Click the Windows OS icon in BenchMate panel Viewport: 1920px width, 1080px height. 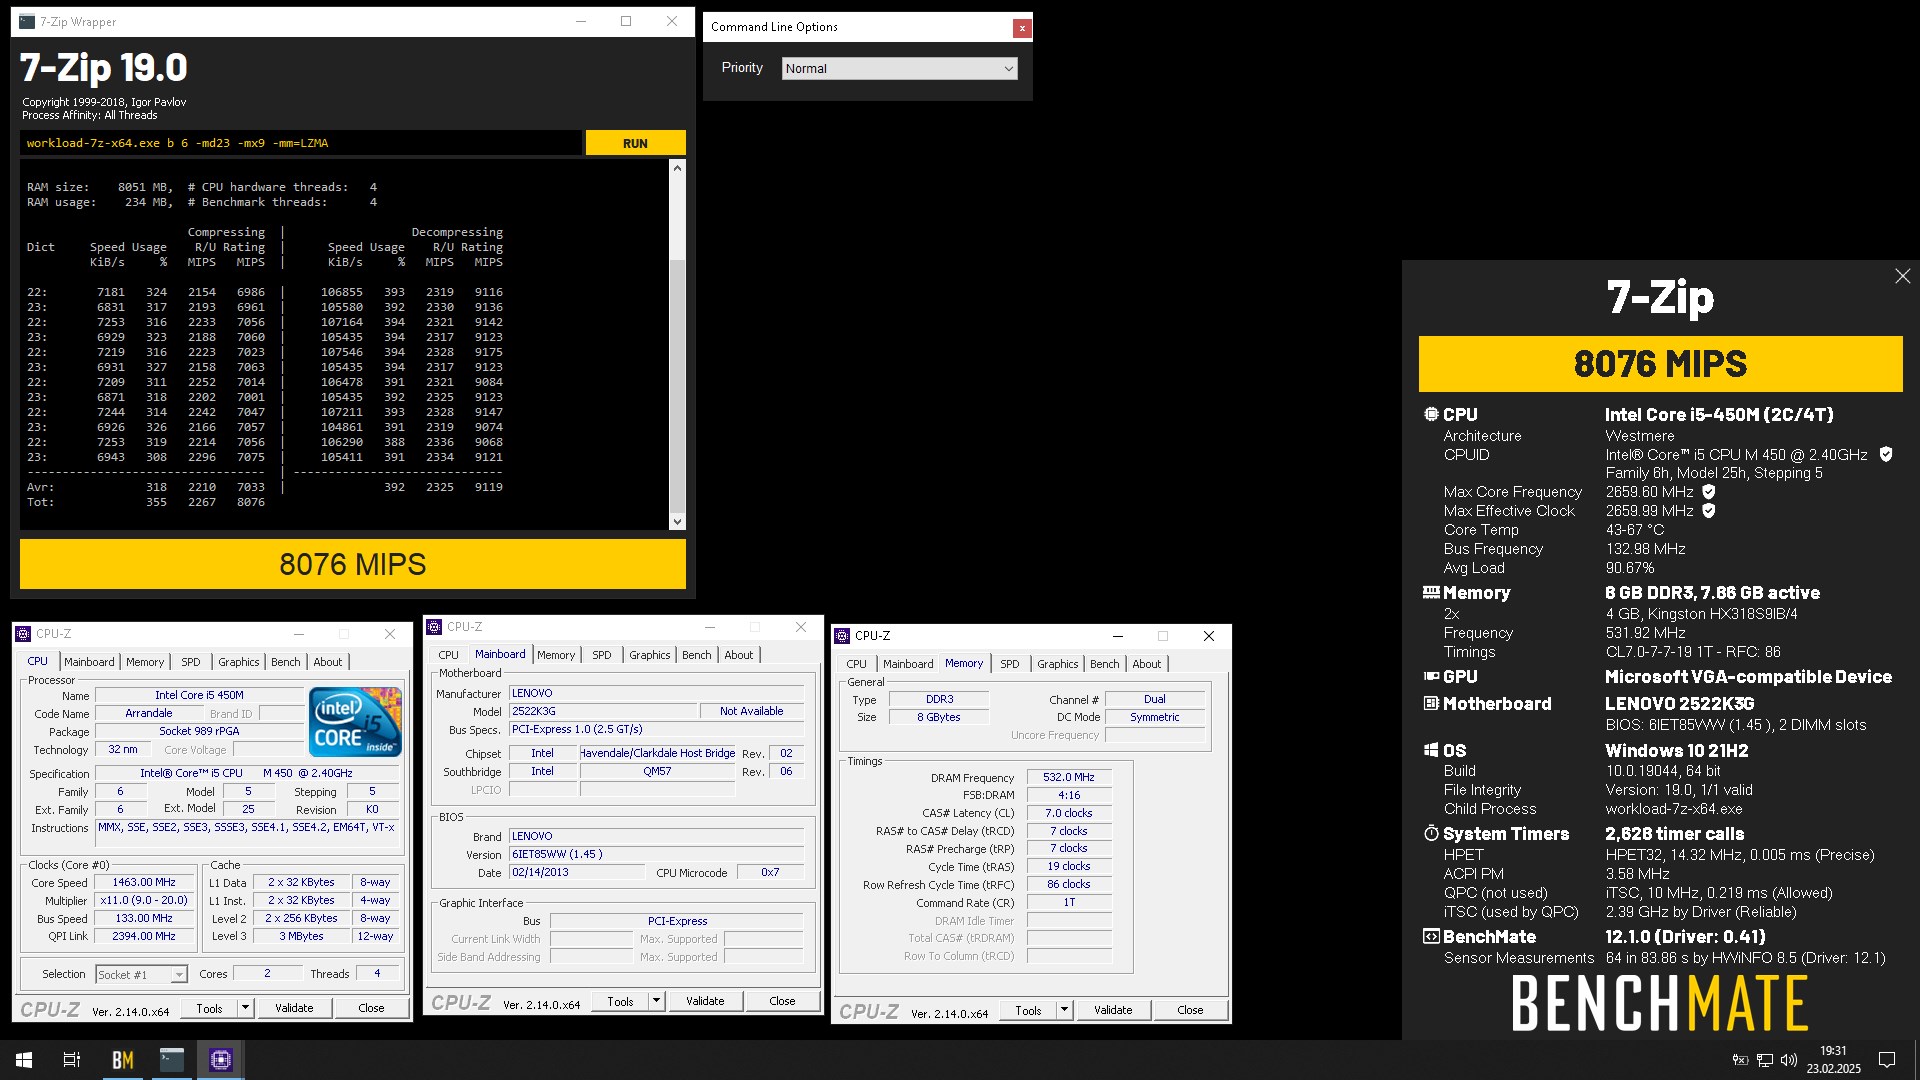pyautogui.click(x=1431, y=750)
